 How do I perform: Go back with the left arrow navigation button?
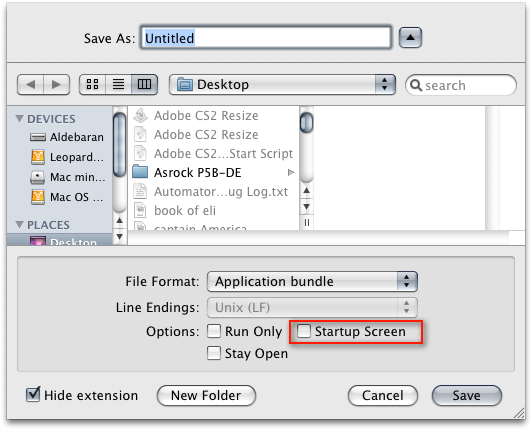point(31,84)
